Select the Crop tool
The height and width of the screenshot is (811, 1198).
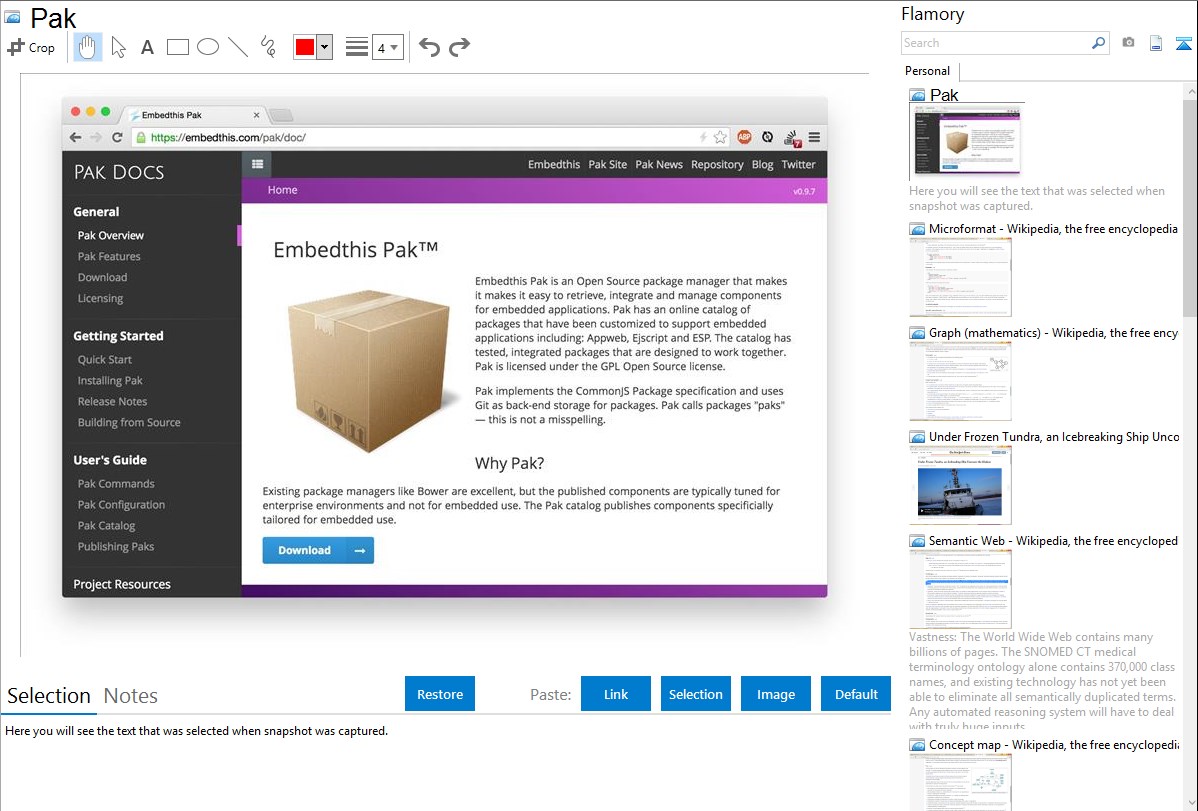(31, 47)
